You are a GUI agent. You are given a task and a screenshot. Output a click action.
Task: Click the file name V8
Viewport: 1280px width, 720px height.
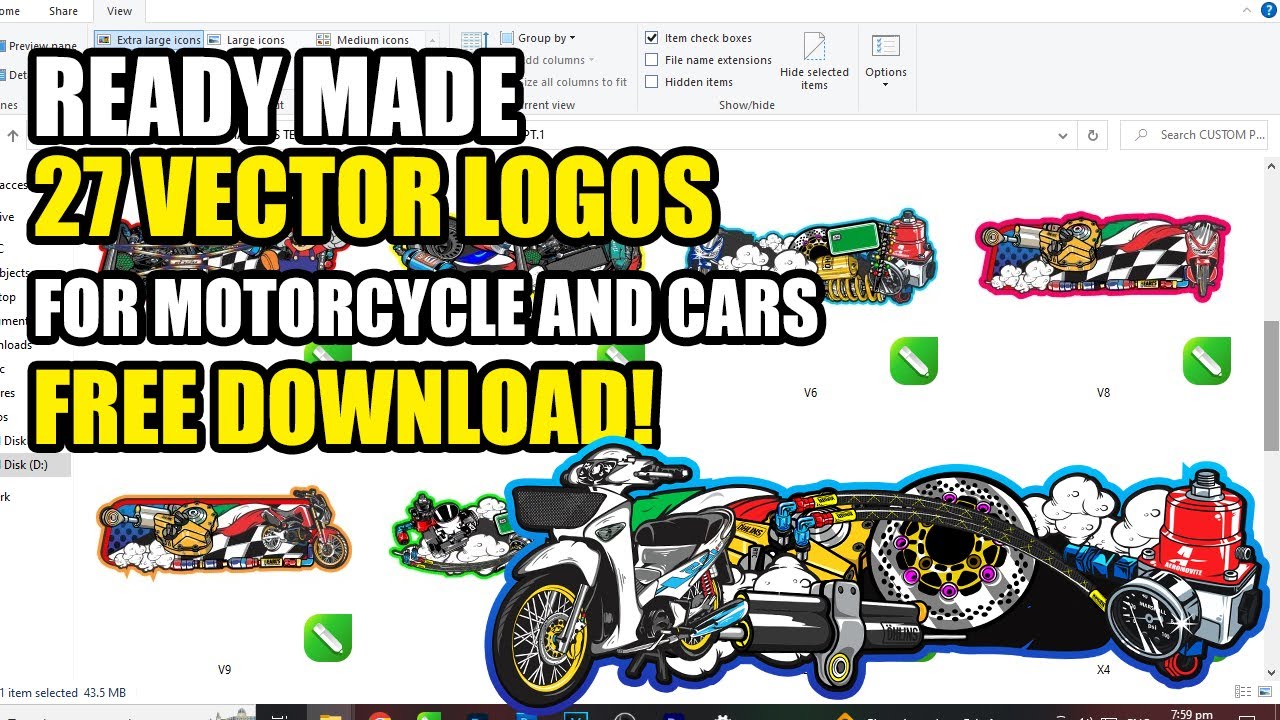pyautogui.click(x=1103, y=393)
